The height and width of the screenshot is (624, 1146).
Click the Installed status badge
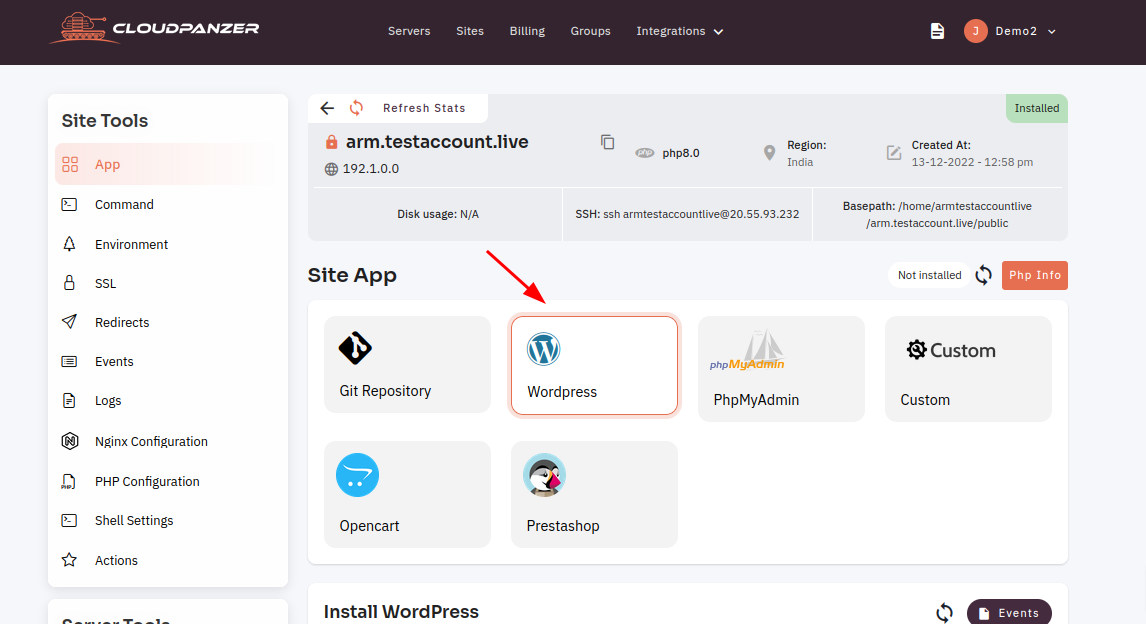[1036, 108]
